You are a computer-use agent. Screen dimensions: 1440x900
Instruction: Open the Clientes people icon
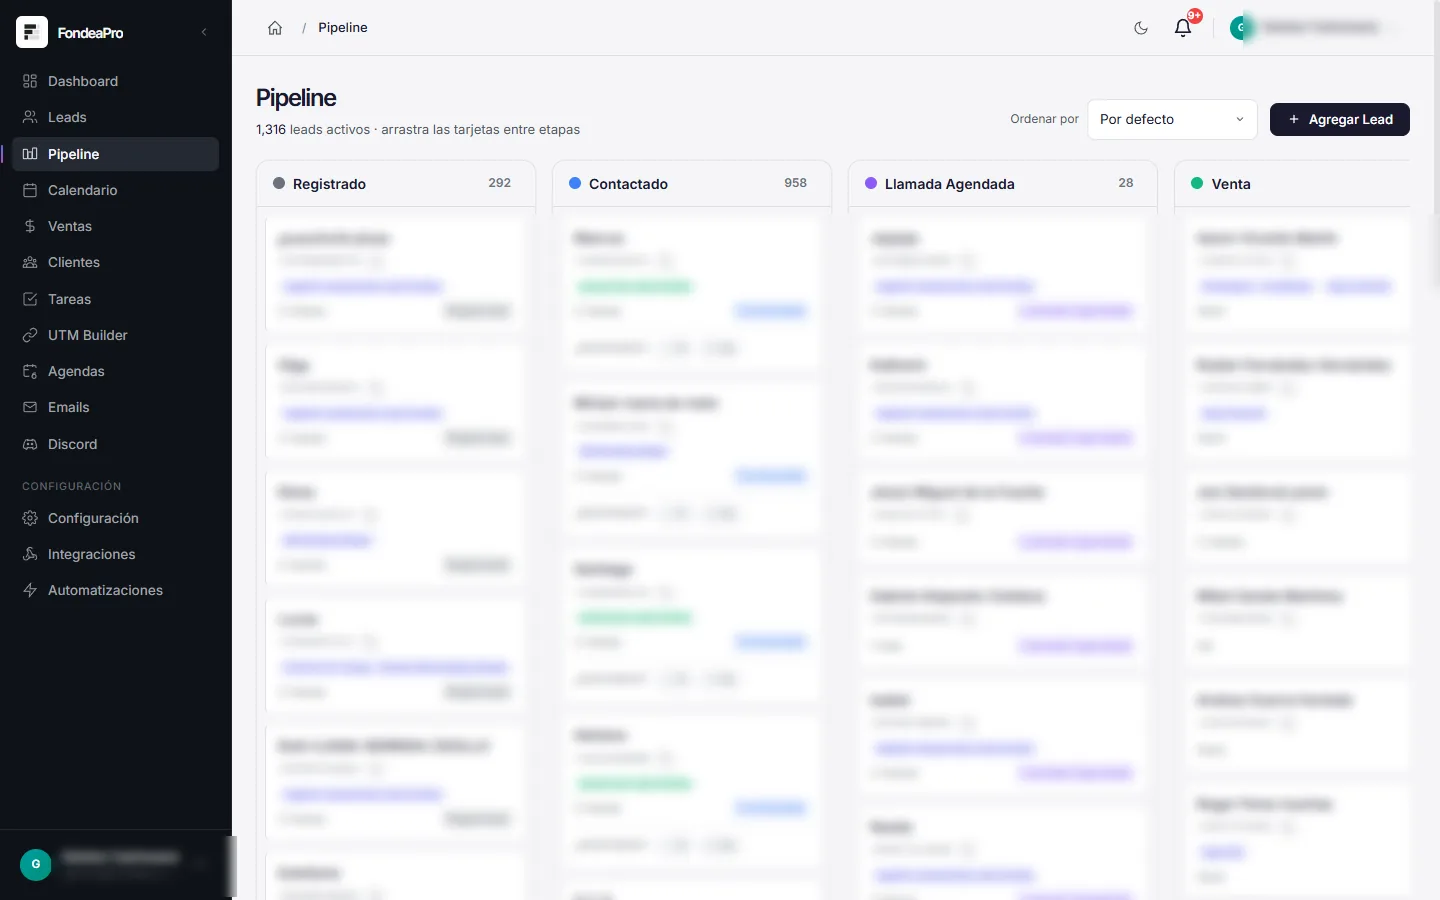(x=30, y=262)
